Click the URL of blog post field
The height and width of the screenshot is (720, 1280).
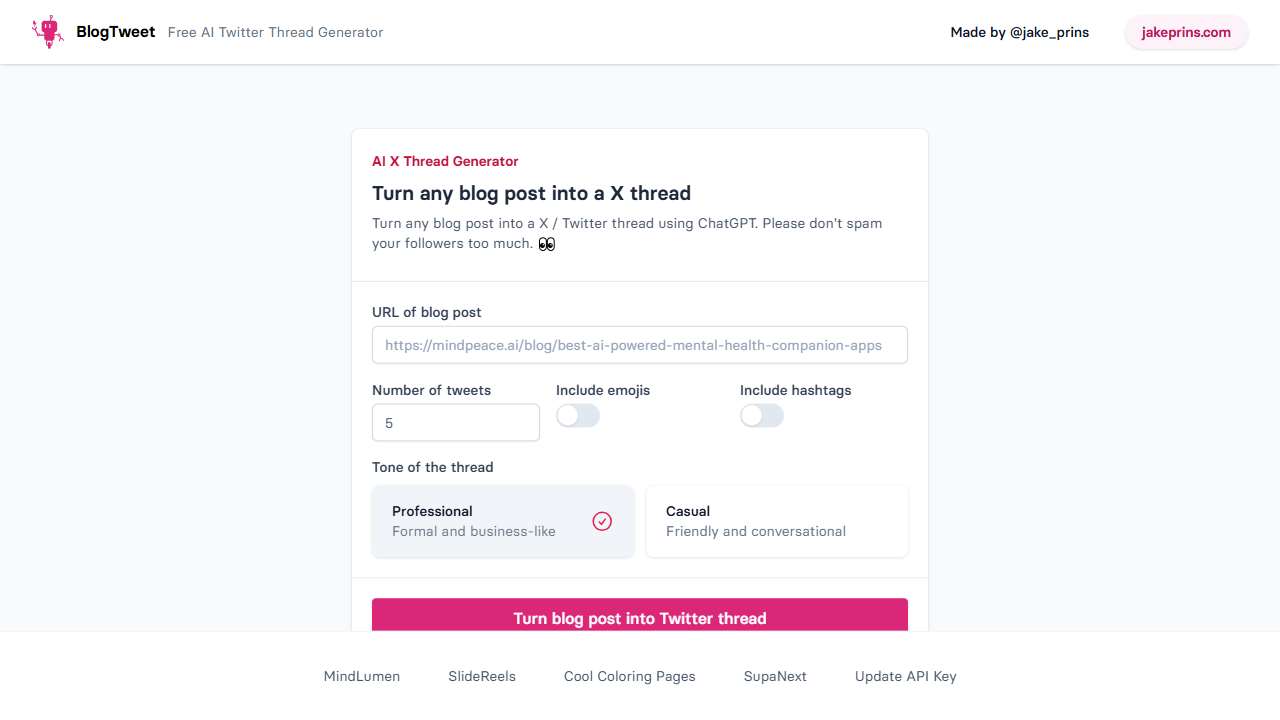point(640,345)
